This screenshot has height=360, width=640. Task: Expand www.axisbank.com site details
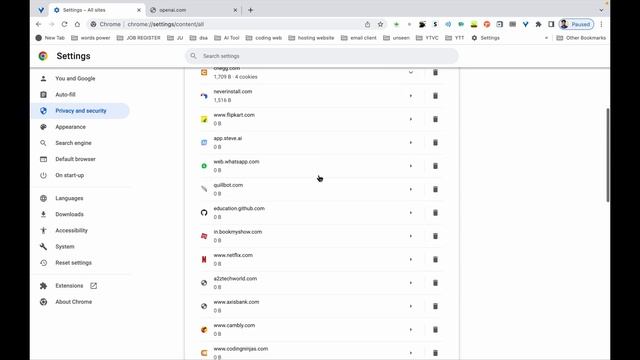(411, 306)
